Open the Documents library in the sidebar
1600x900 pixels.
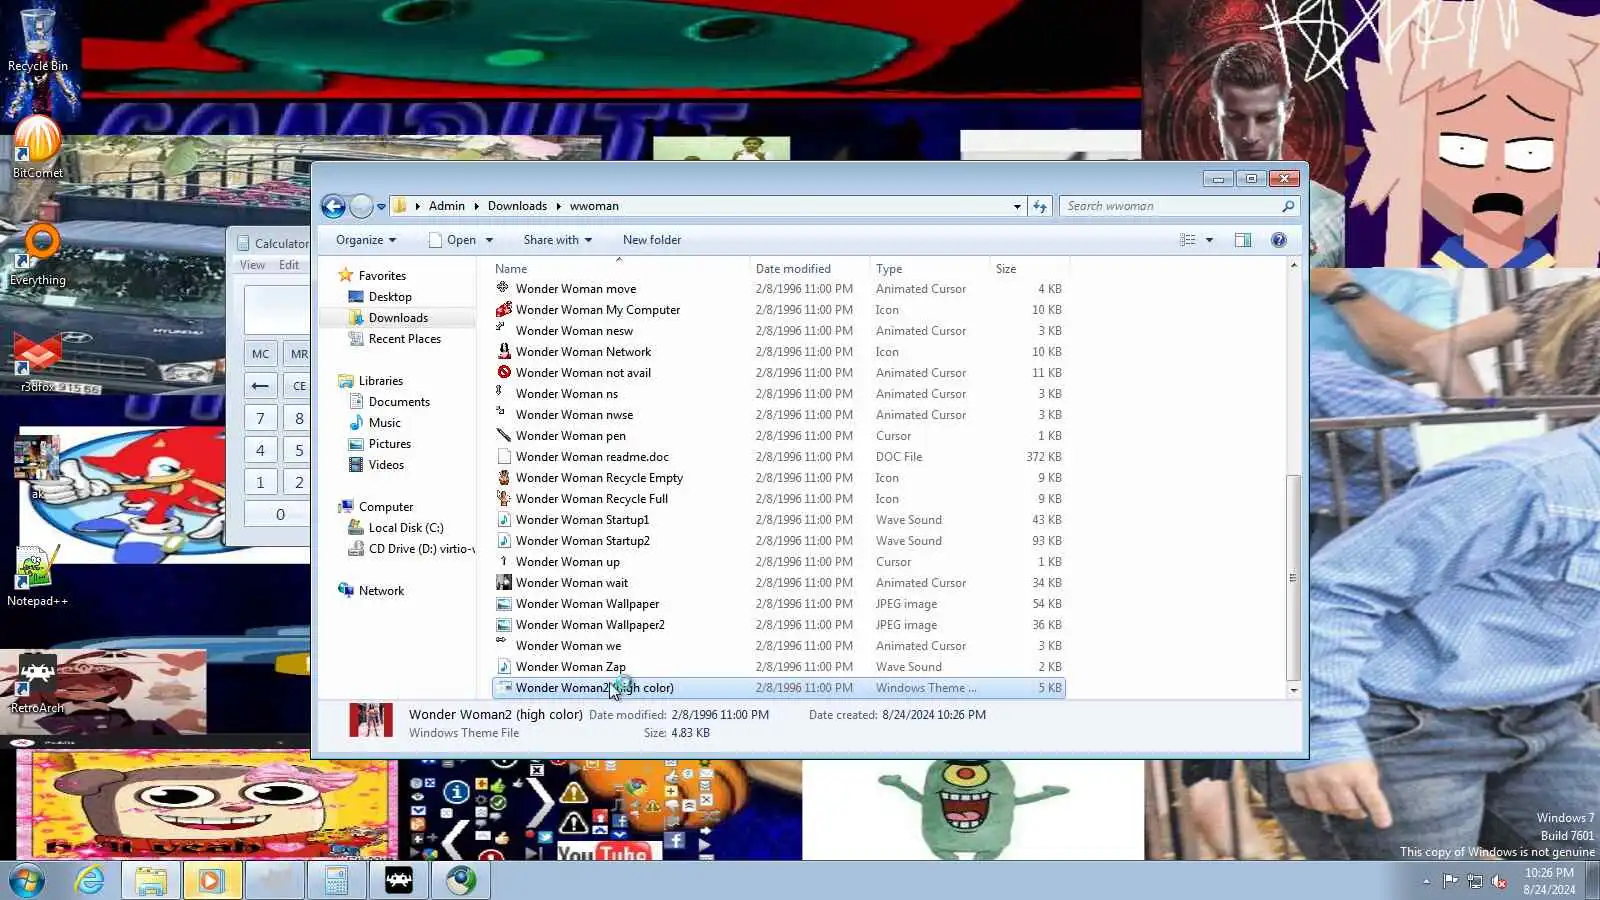[x=399, y=402]
